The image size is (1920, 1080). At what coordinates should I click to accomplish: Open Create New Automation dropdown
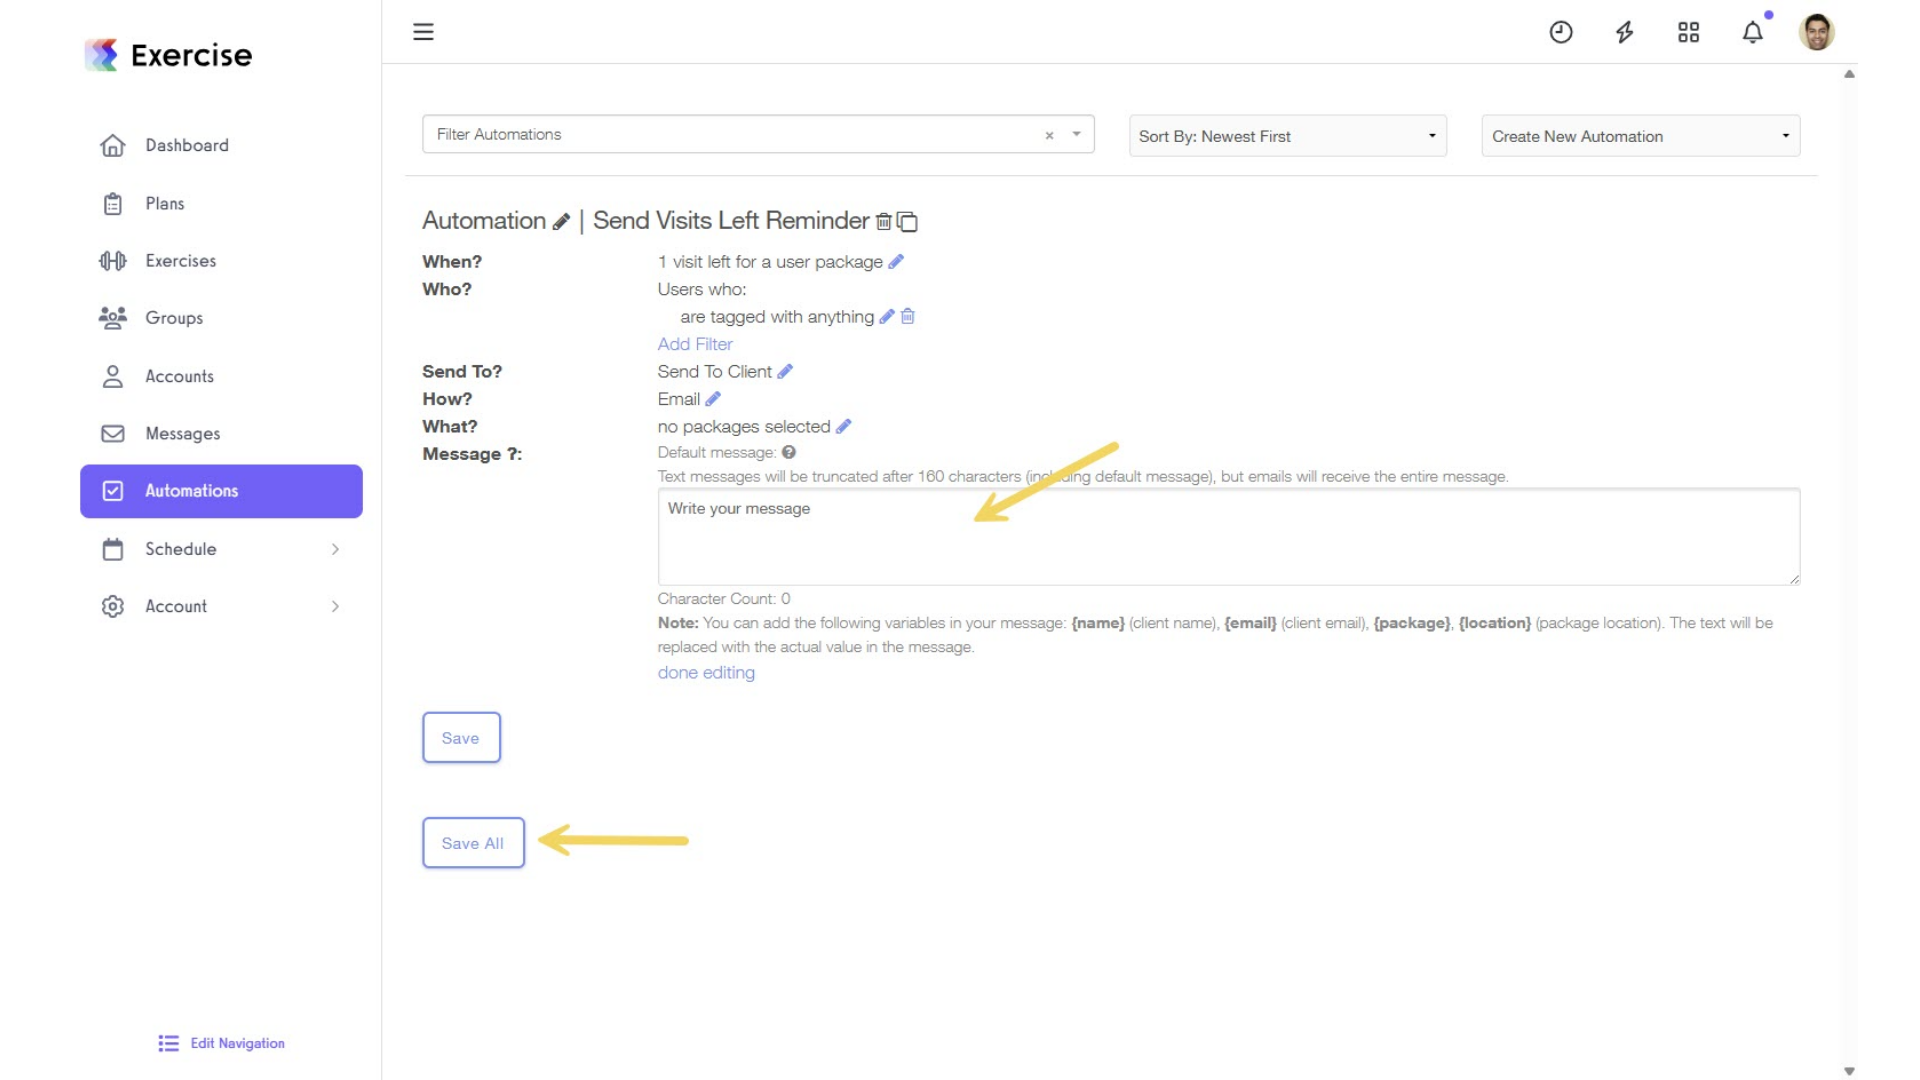(1640, 136)
